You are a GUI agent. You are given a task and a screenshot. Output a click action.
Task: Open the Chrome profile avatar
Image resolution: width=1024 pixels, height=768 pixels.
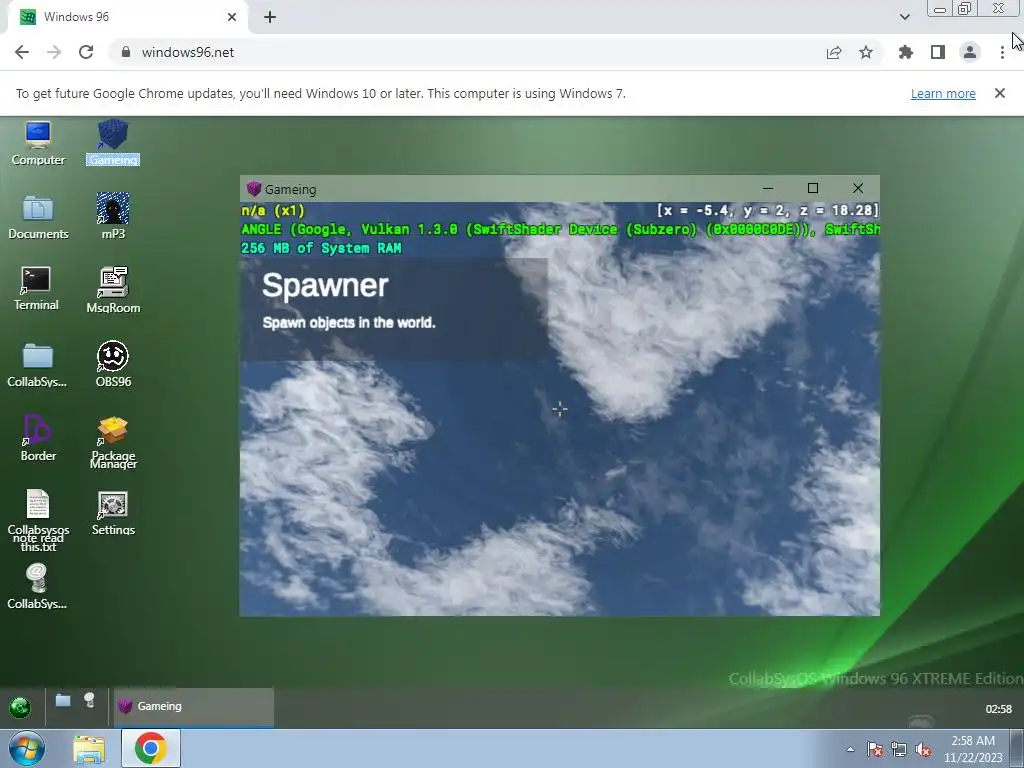click(x=970, y=52)
